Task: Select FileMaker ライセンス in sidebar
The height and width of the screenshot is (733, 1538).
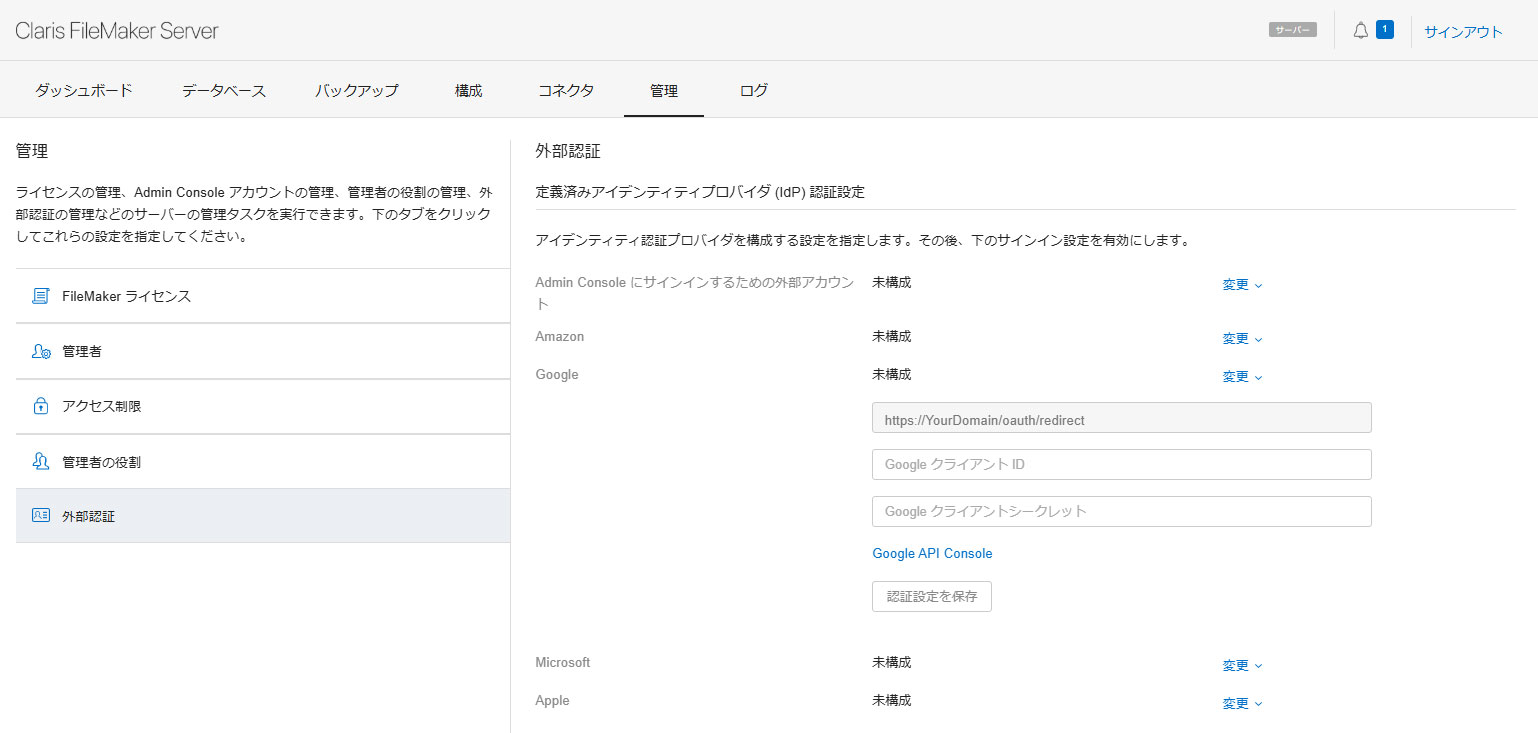Action: pyautogui.click(x=263, y=296)
